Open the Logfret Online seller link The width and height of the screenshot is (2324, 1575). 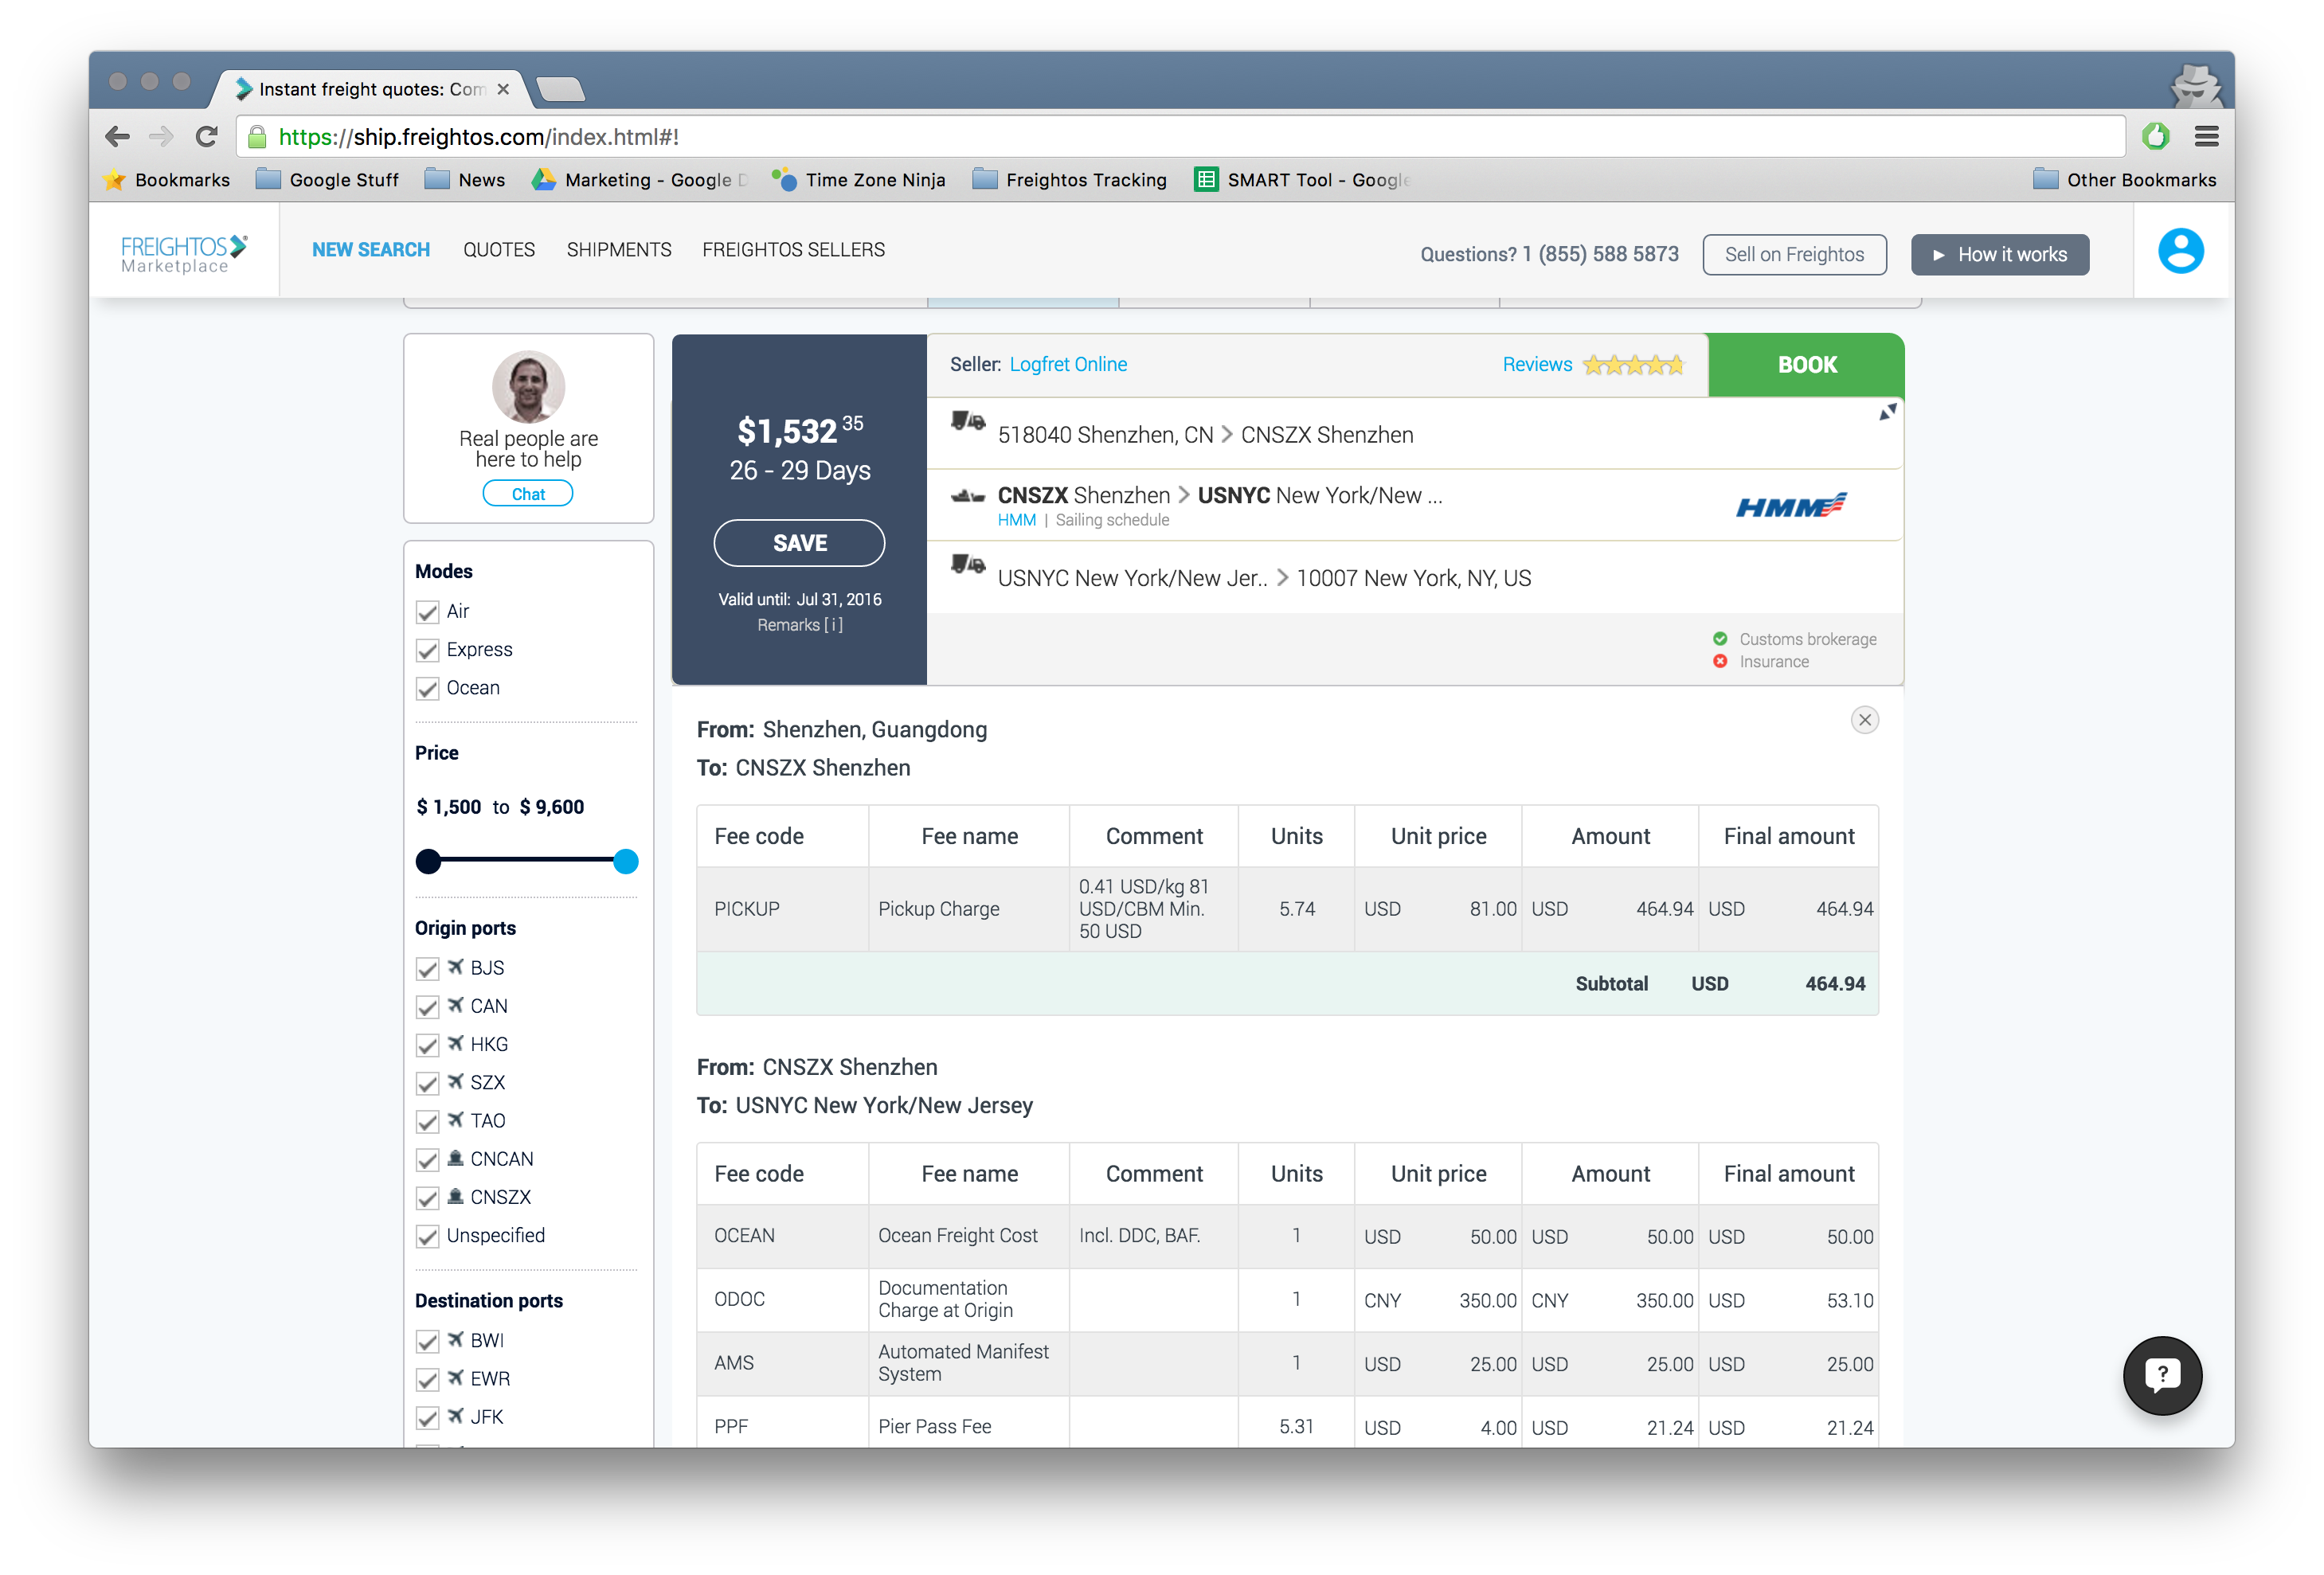point(1067,365)
